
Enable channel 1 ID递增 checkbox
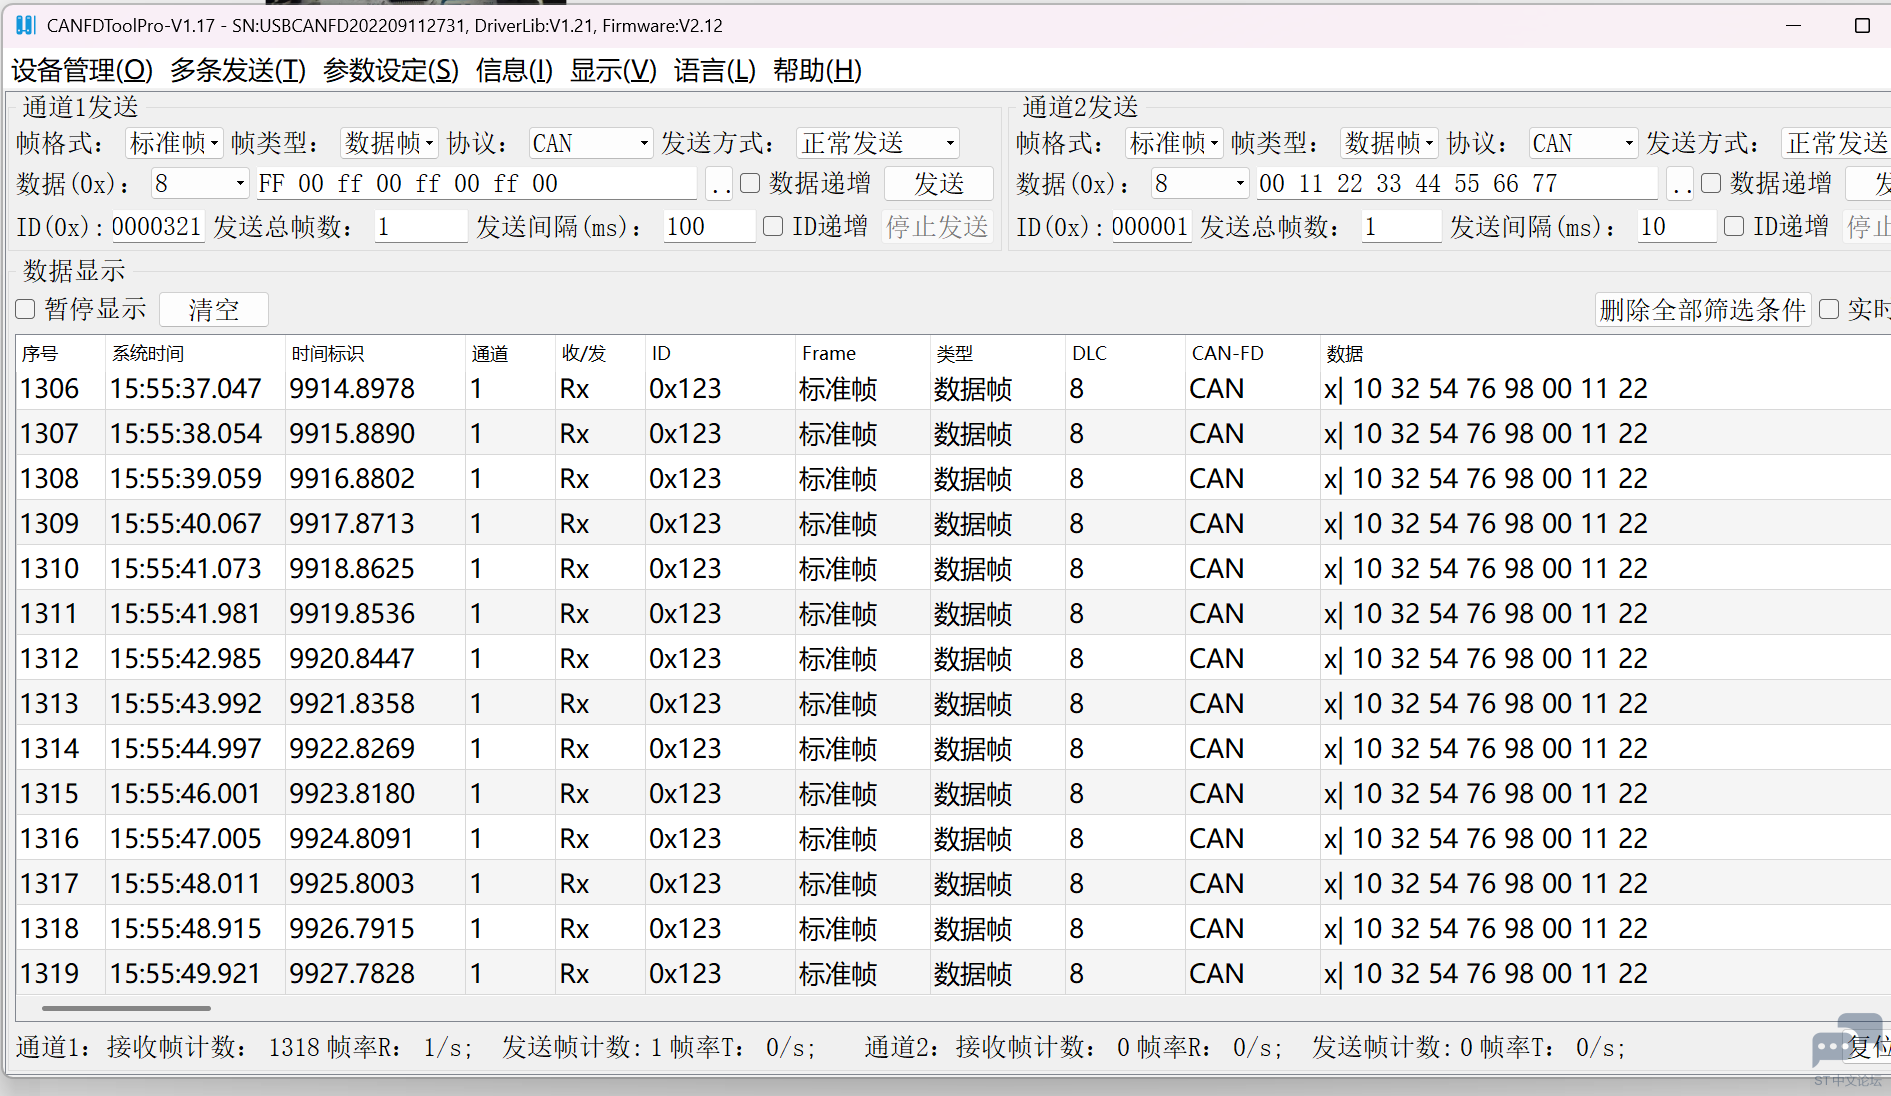pyautogui.click(x=773, y=226)
